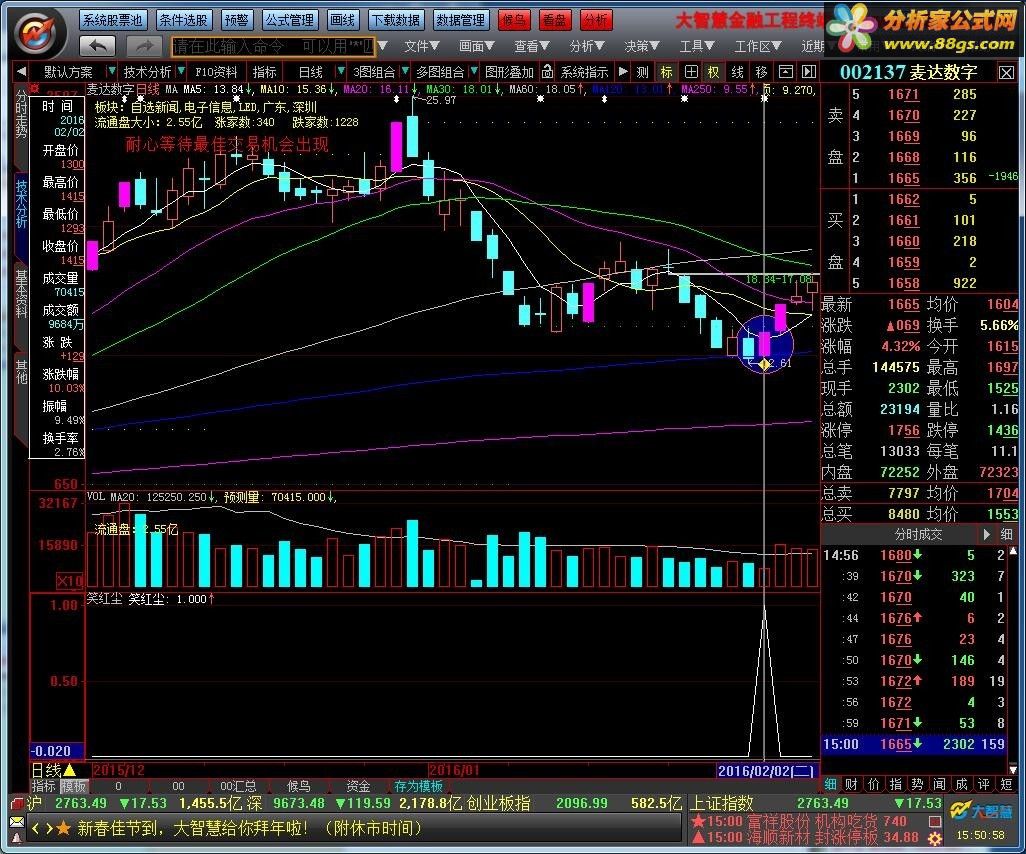This screenshot has height=854, width=1026.
Task: Click the red 看盘 button
Action: [x=555, y=20]
